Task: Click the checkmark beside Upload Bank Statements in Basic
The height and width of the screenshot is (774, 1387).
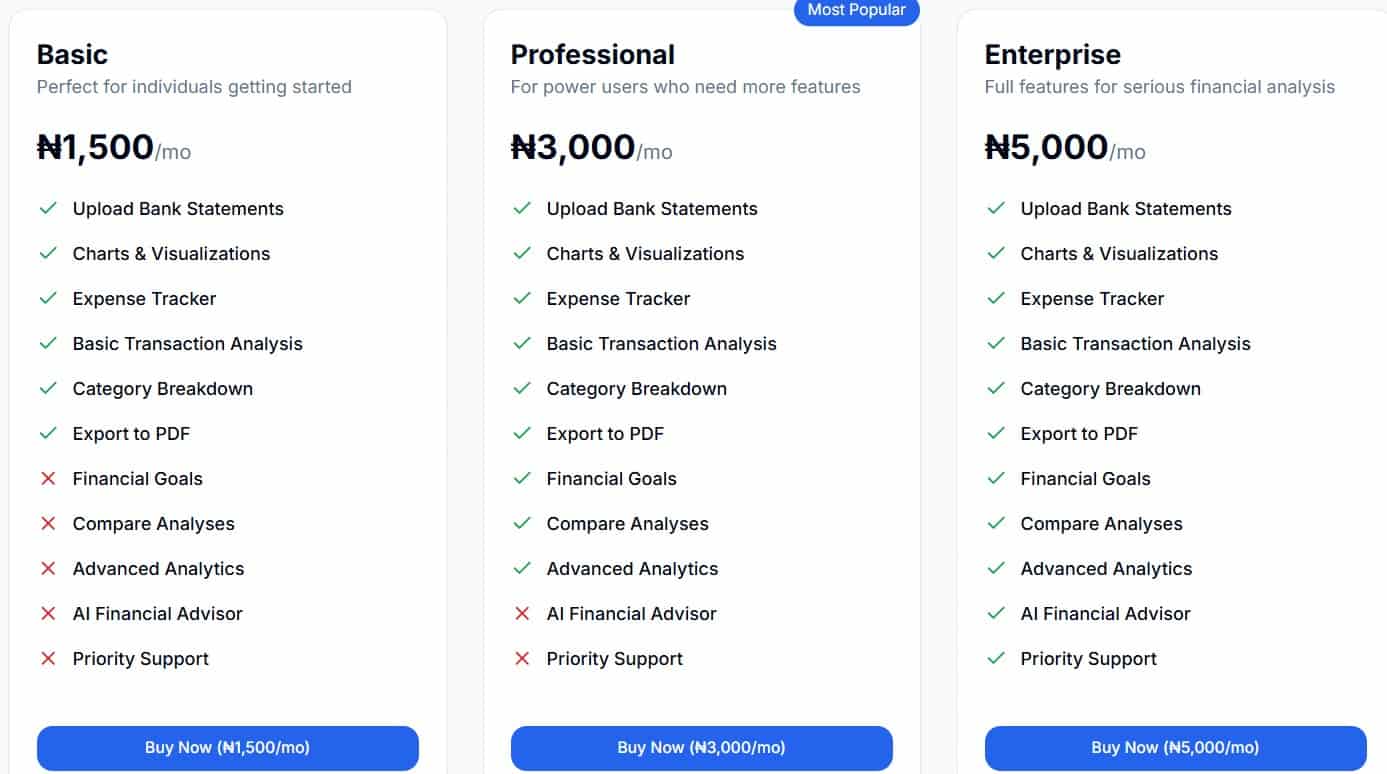Action: (x=48, y=208)
